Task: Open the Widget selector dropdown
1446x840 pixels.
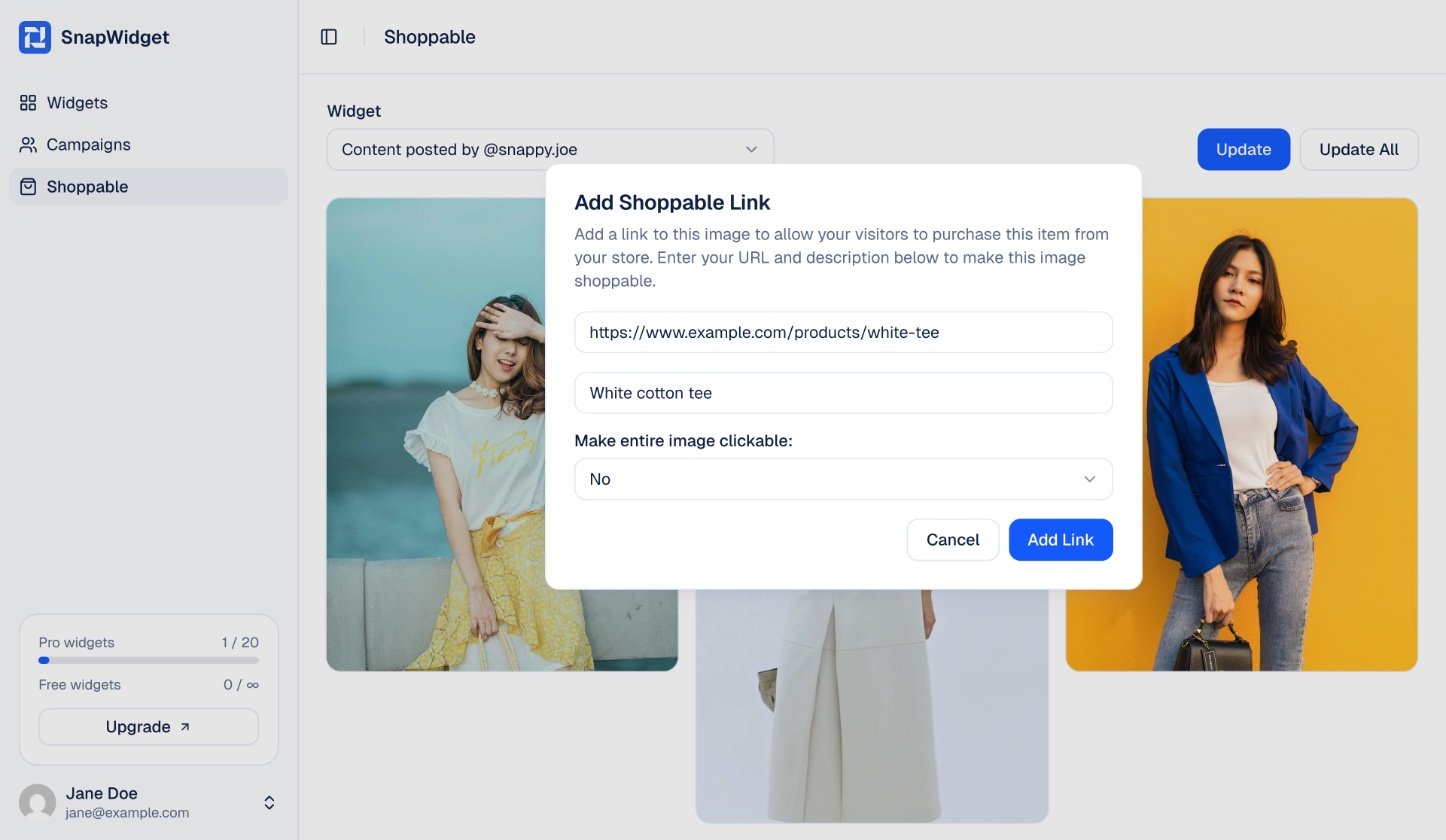Action: 550,149
